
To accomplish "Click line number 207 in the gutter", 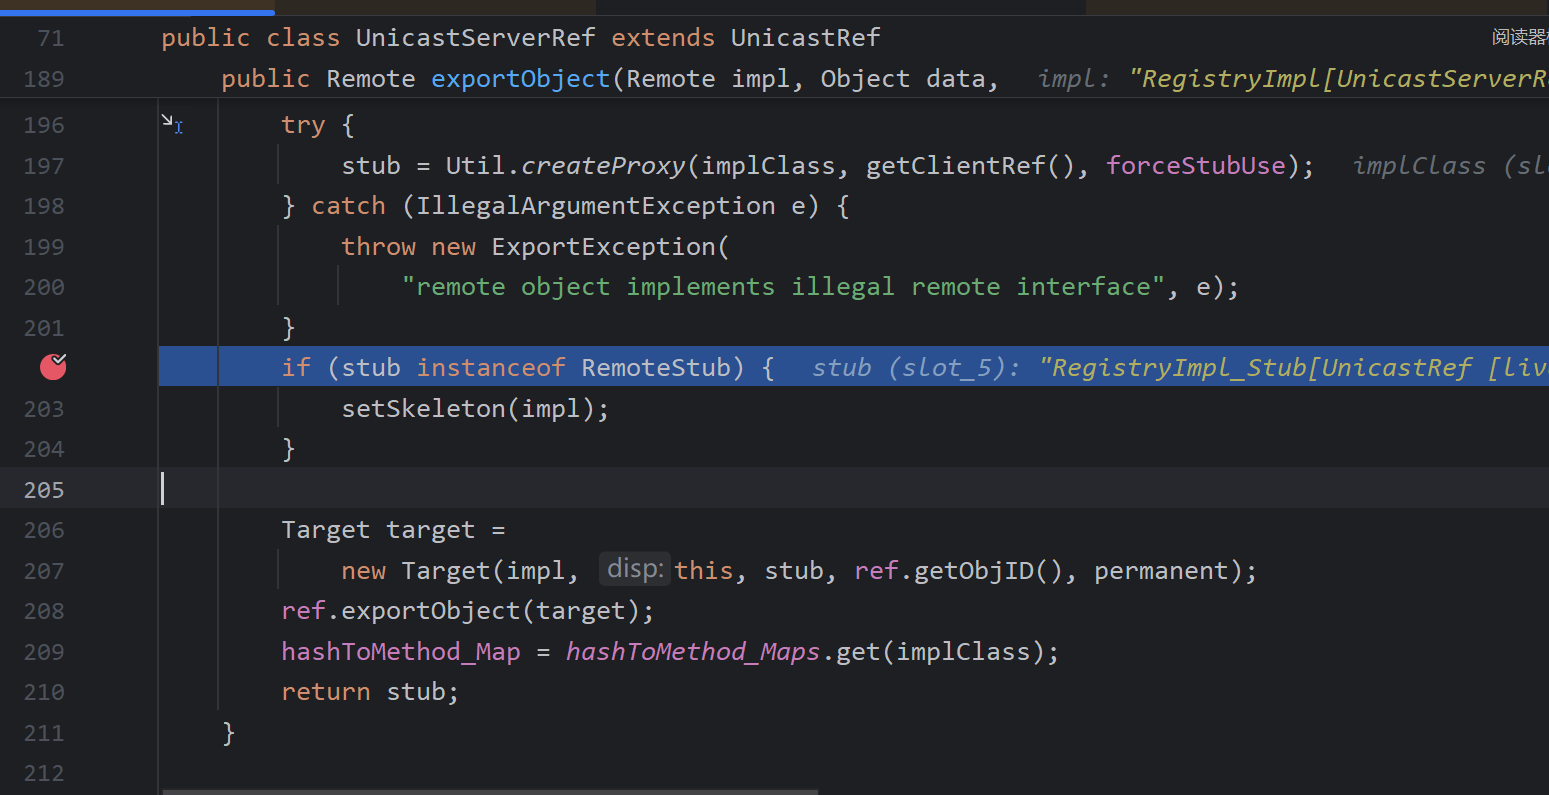I will point(44,571).
